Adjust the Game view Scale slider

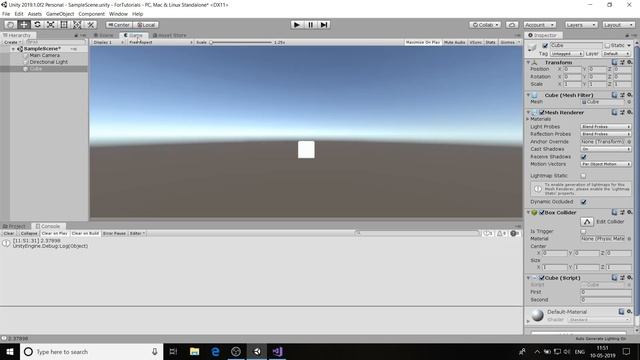[241, 42]
